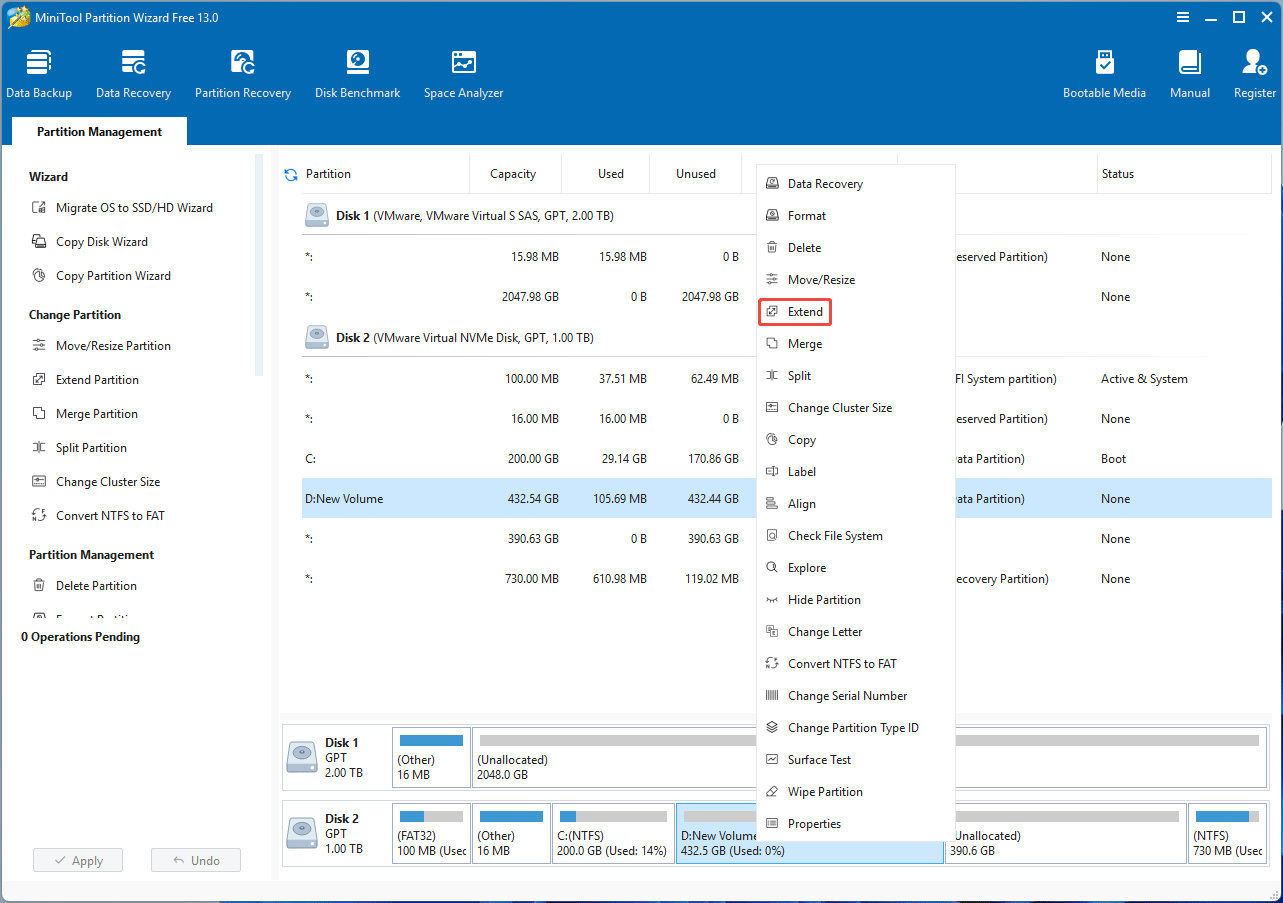Select Wipe Partition in the context menu

(x=824, y=792)
